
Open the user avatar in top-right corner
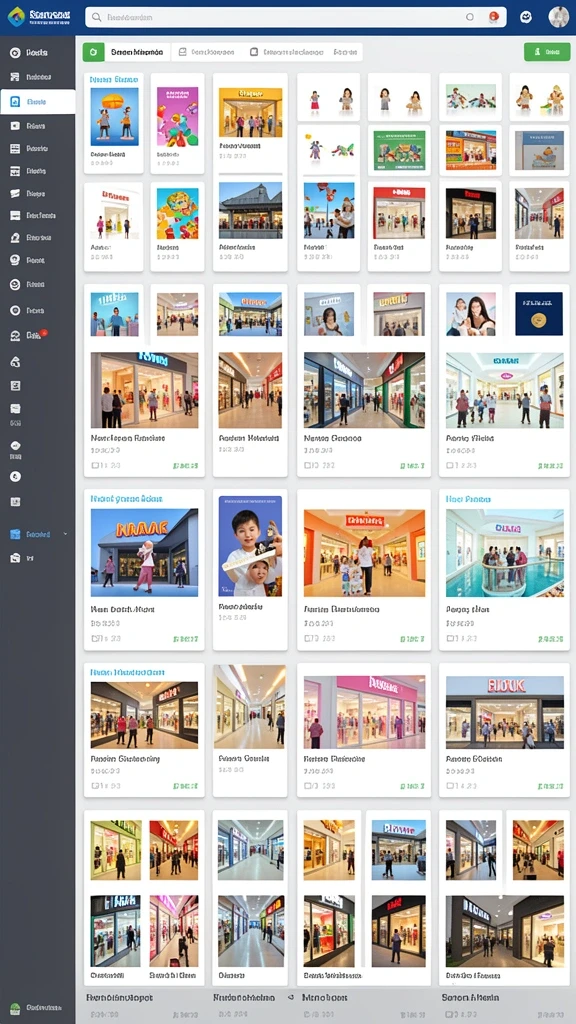[558, 17]
